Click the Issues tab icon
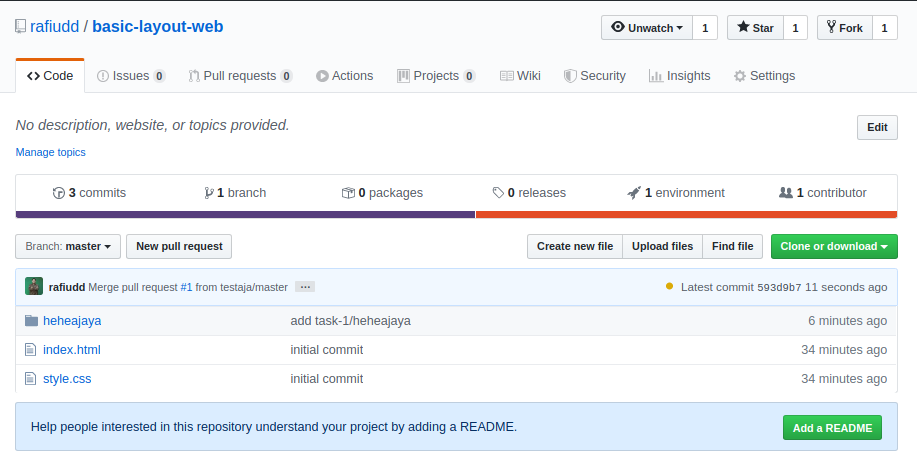The height and width of the screenshot is (469, 917). pyautogui.click(x=103, y=76)
